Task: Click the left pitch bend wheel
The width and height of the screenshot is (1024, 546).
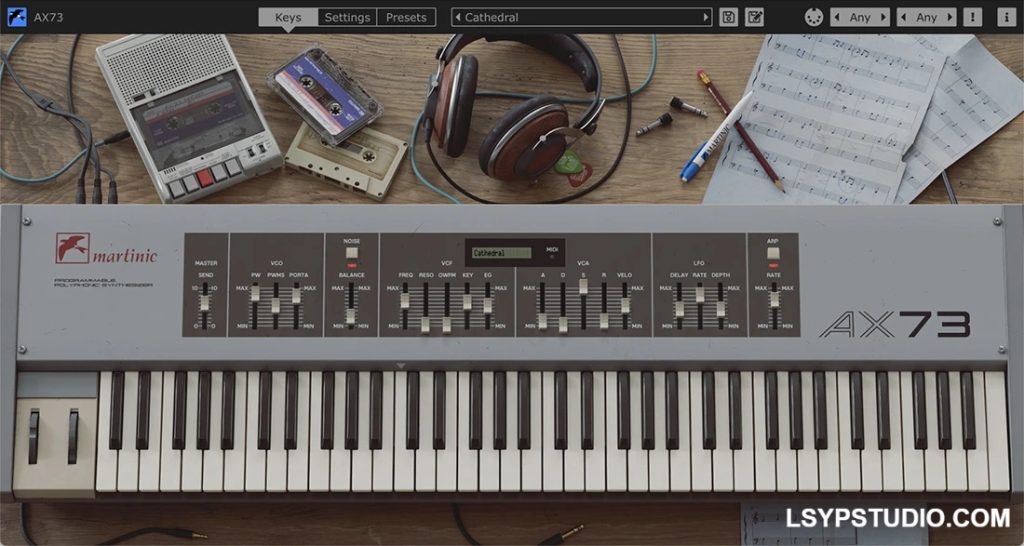Action: pos(33,437)
